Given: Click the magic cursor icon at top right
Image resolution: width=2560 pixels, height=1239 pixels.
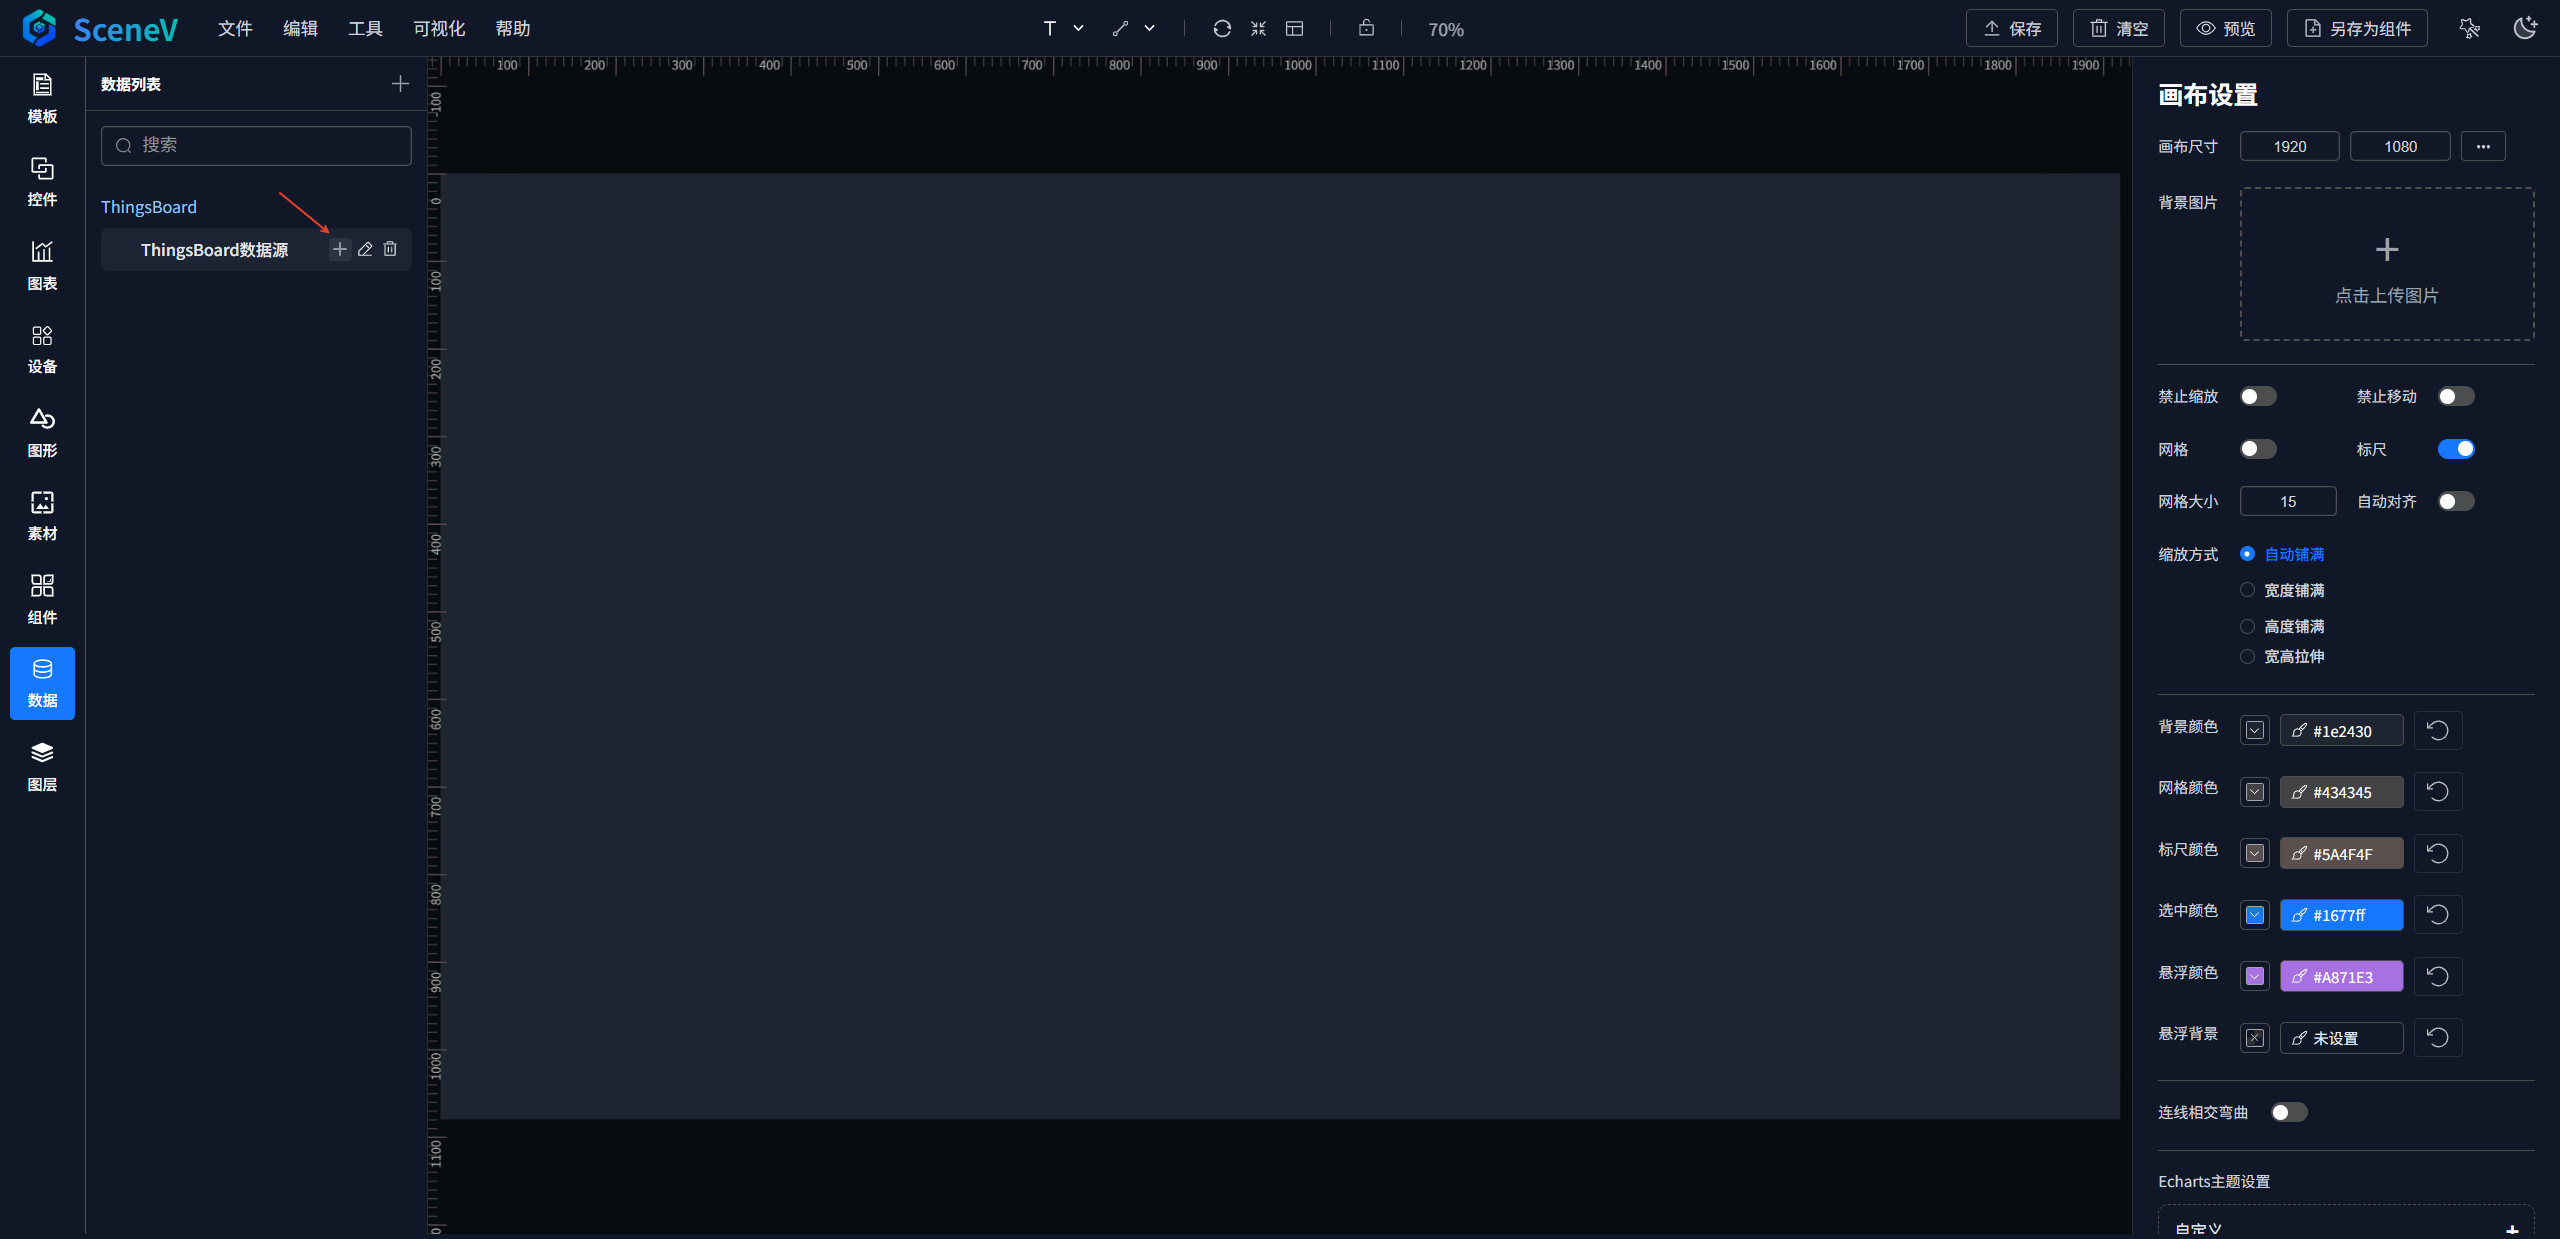Looking at the screenshot, I should pos(2470,28).
